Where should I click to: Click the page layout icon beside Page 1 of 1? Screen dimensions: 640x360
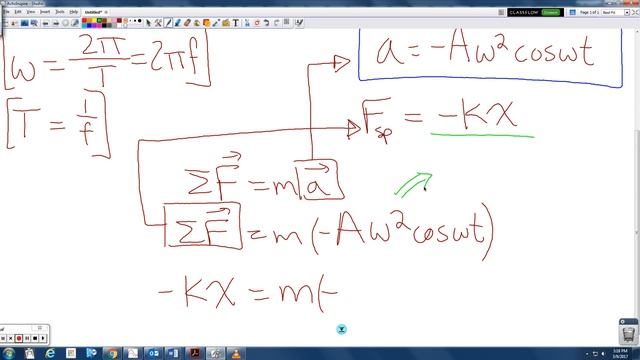pos(572,13)
